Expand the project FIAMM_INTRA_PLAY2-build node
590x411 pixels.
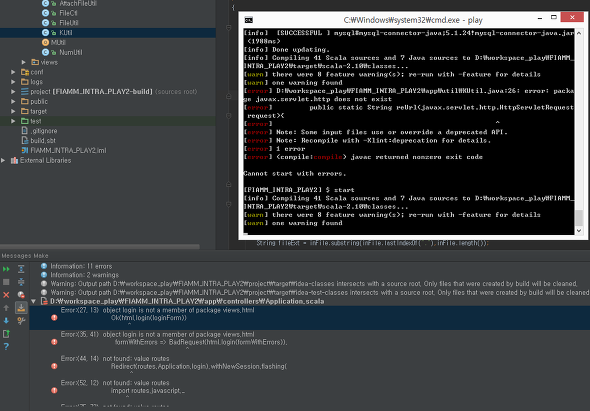point(13,91)
